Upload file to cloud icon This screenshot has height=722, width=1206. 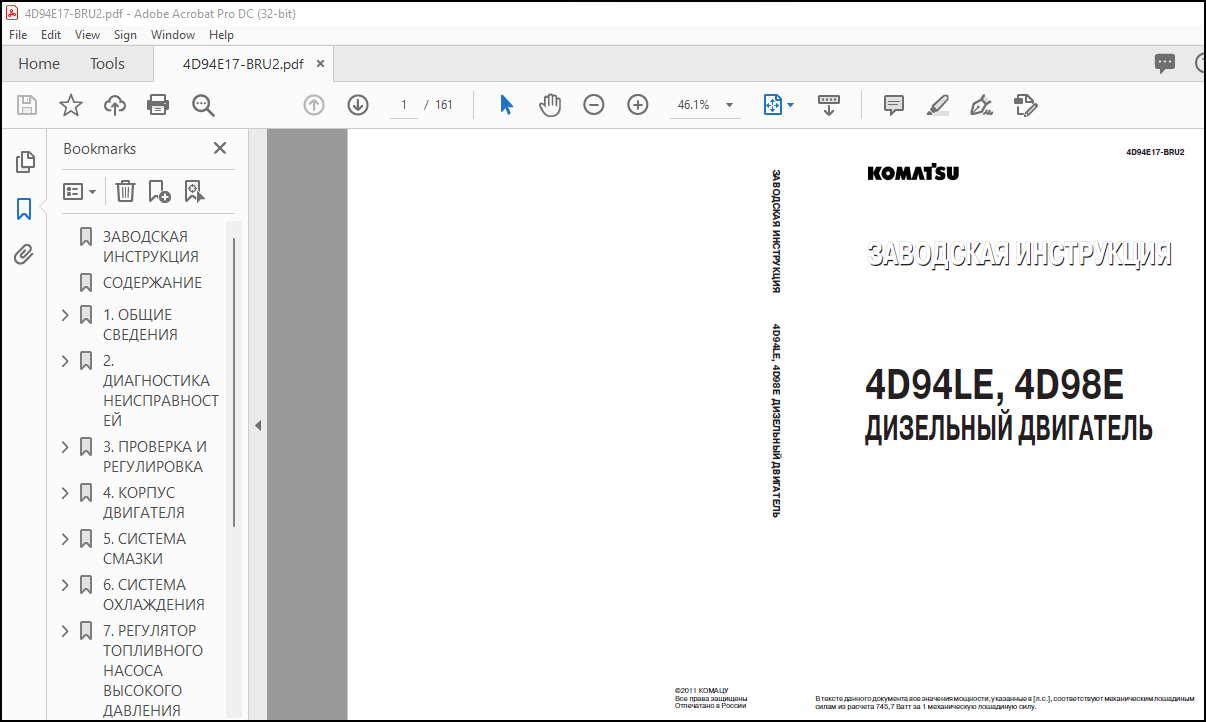pos(115,105)
